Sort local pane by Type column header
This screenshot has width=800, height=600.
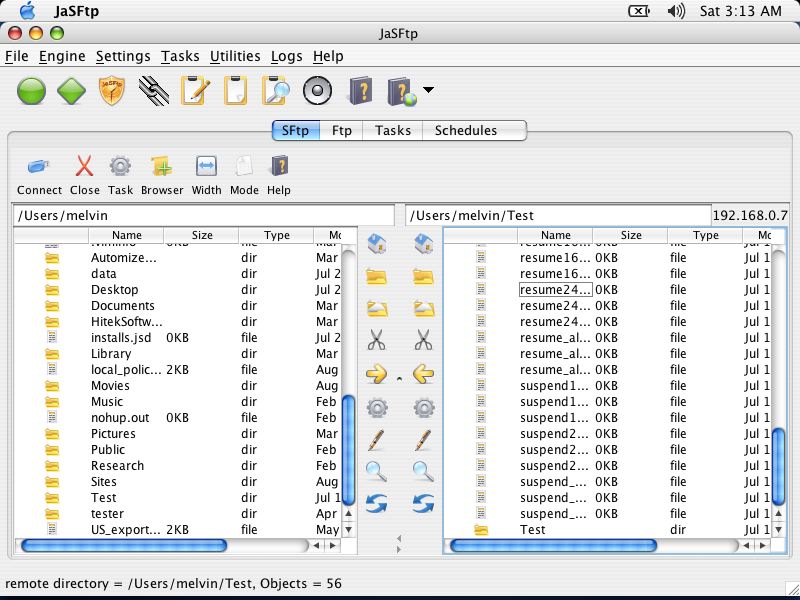[x=277, y=235]
